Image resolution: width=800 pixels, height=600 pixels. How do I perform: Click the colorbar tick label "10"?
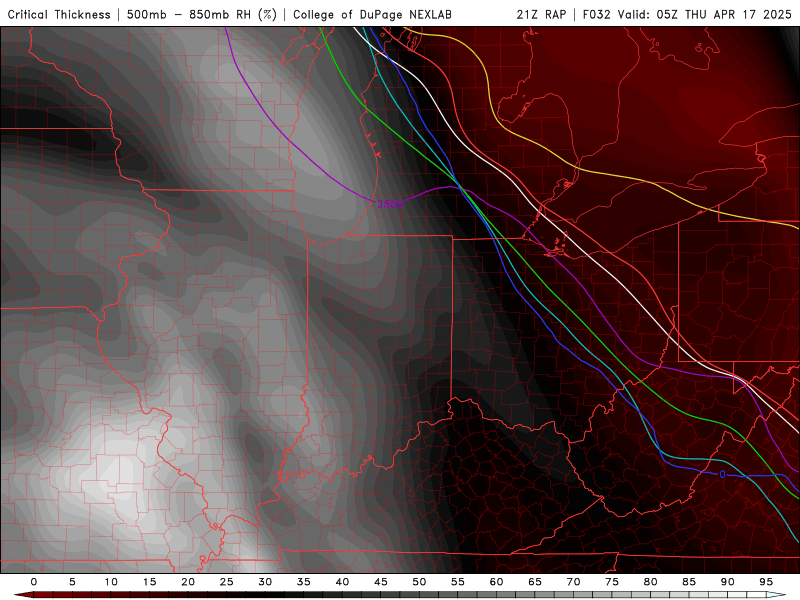click(x=111, y=582)
